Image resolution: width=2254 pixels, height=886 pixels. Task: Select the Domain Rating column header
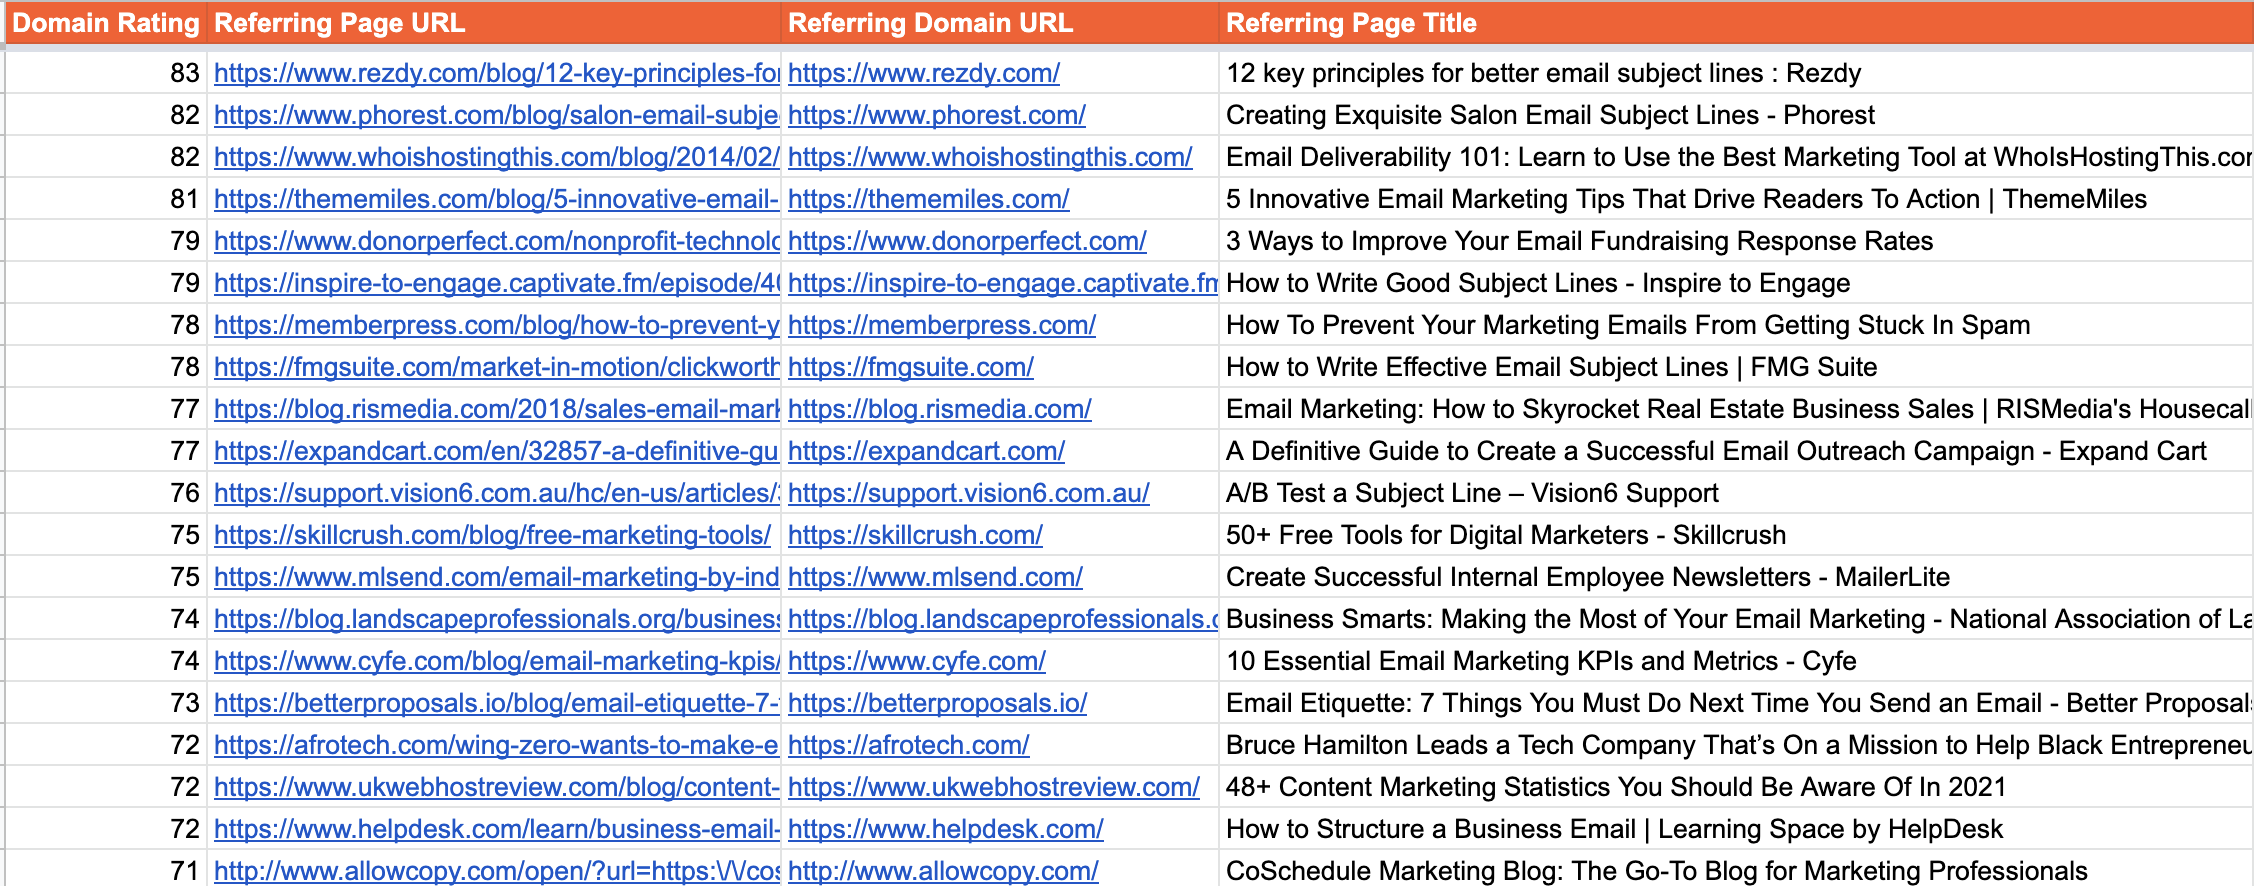tap(105, 23)
